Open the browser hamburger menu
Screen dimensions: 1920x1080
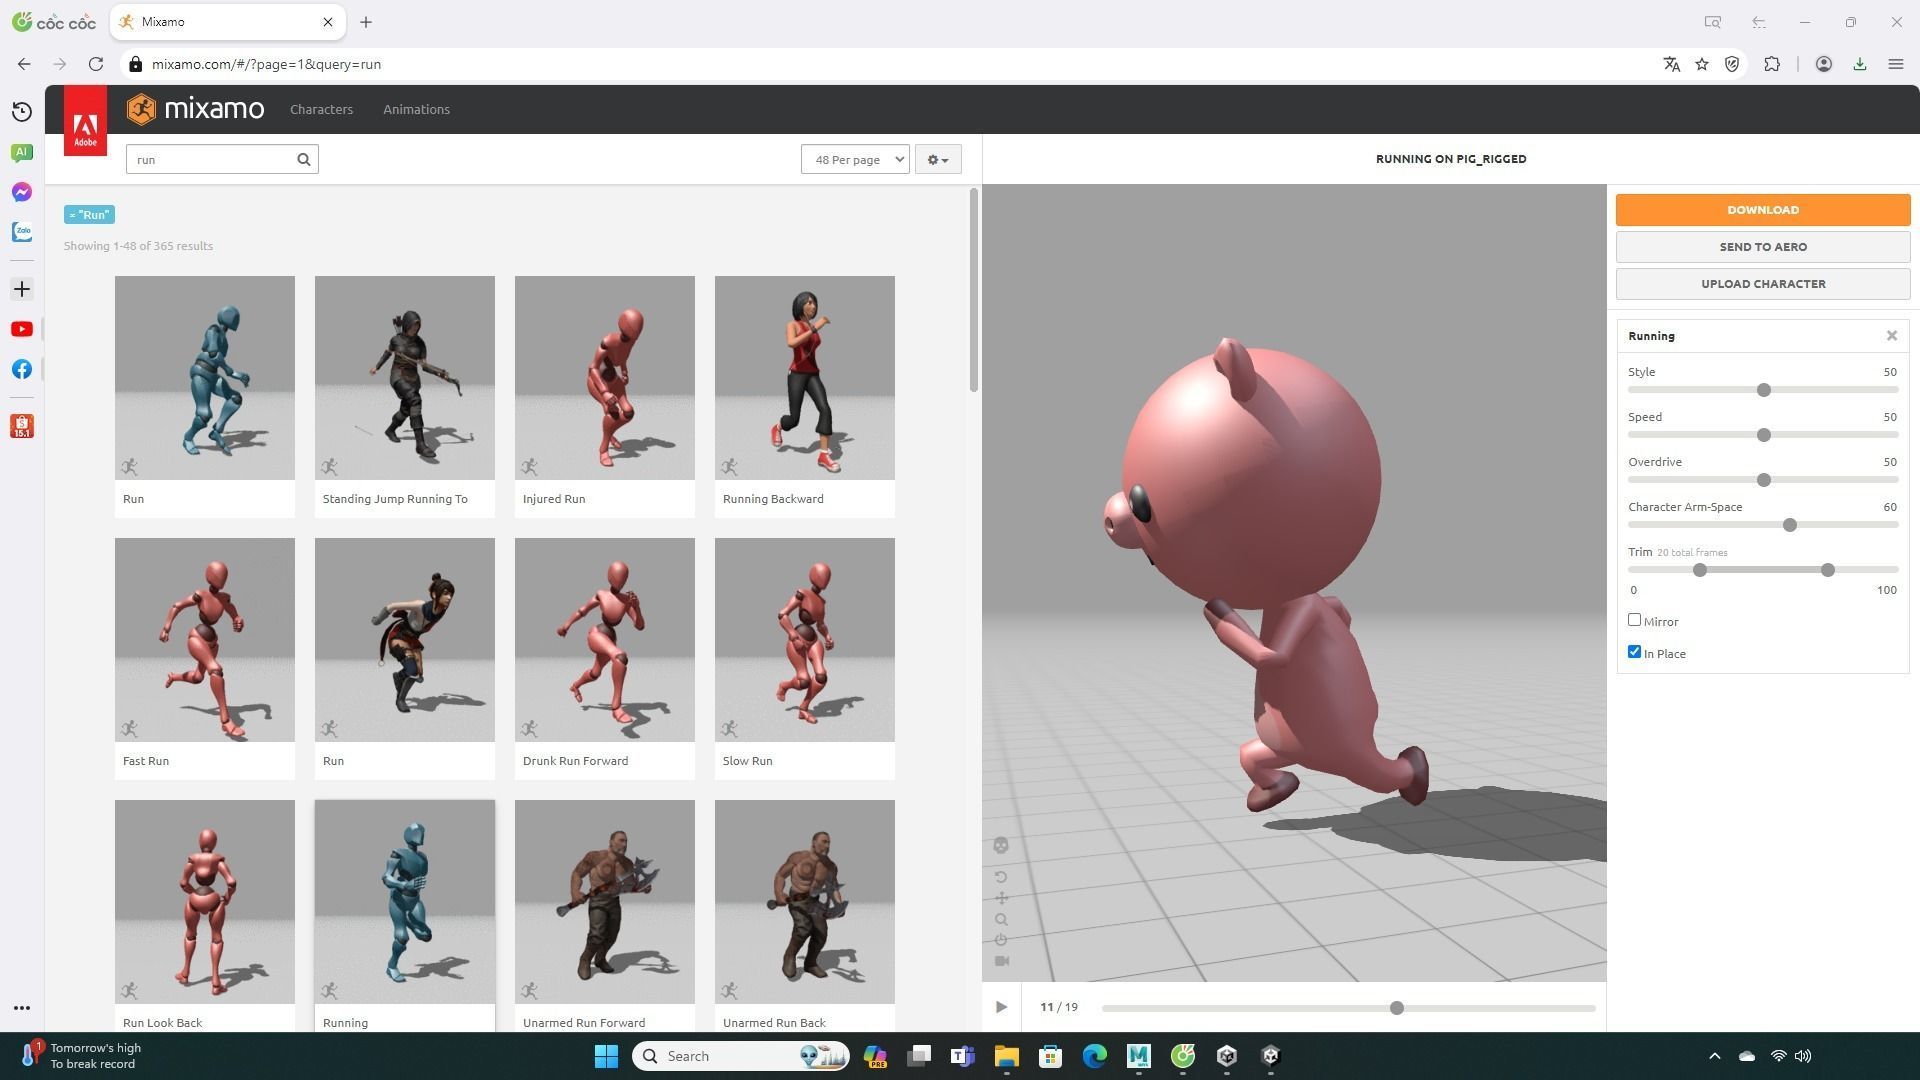[1895, 64]
